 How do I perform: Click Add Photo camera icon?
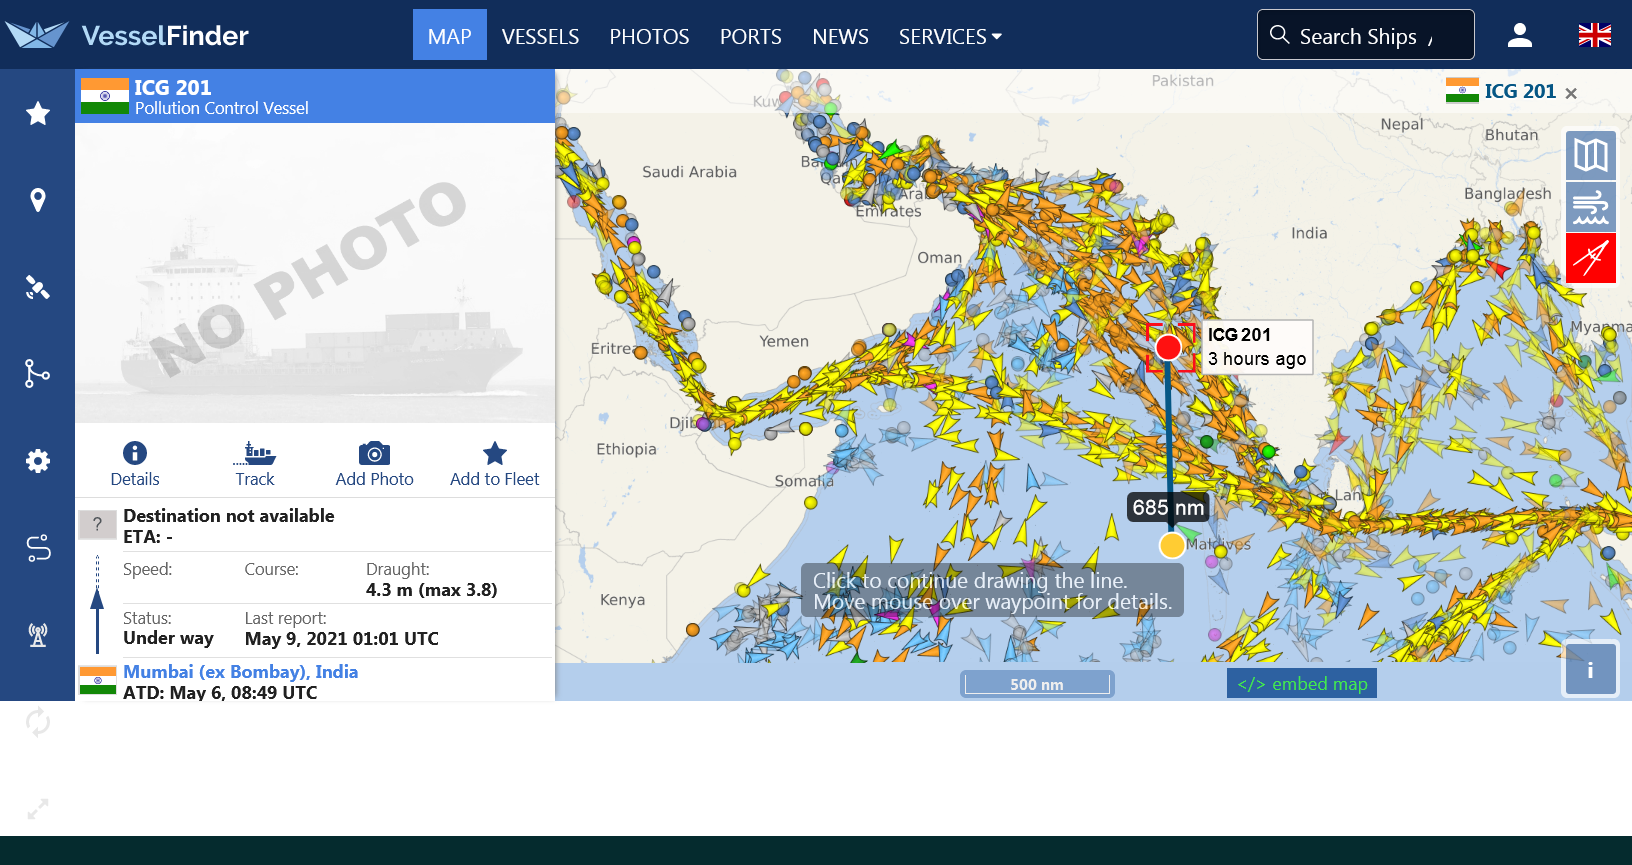(375, 464)
